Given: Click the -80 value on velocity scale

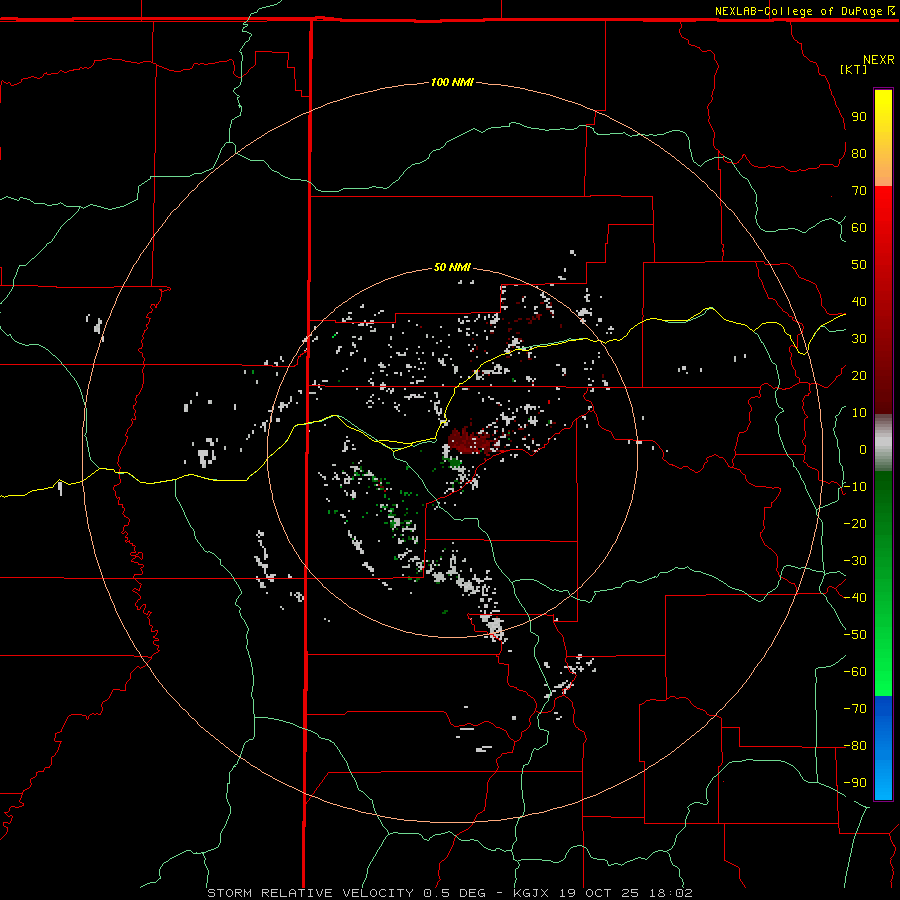Looking at the screenshot, I should [855, 746].
